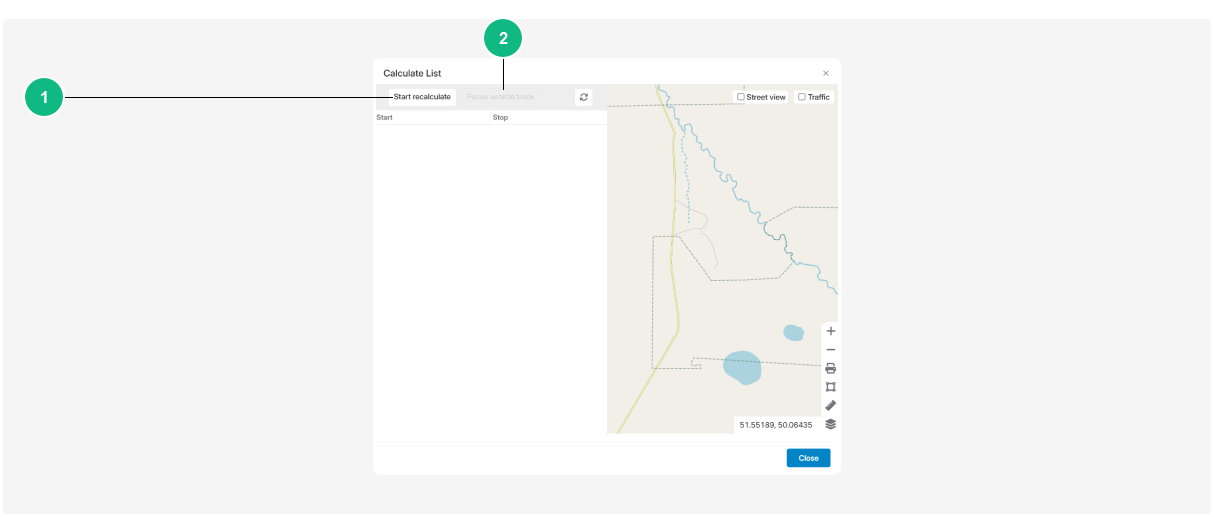This screenshot has height=517, width=1214.
Task: Click the Start column header
Action: pos(384,118)
